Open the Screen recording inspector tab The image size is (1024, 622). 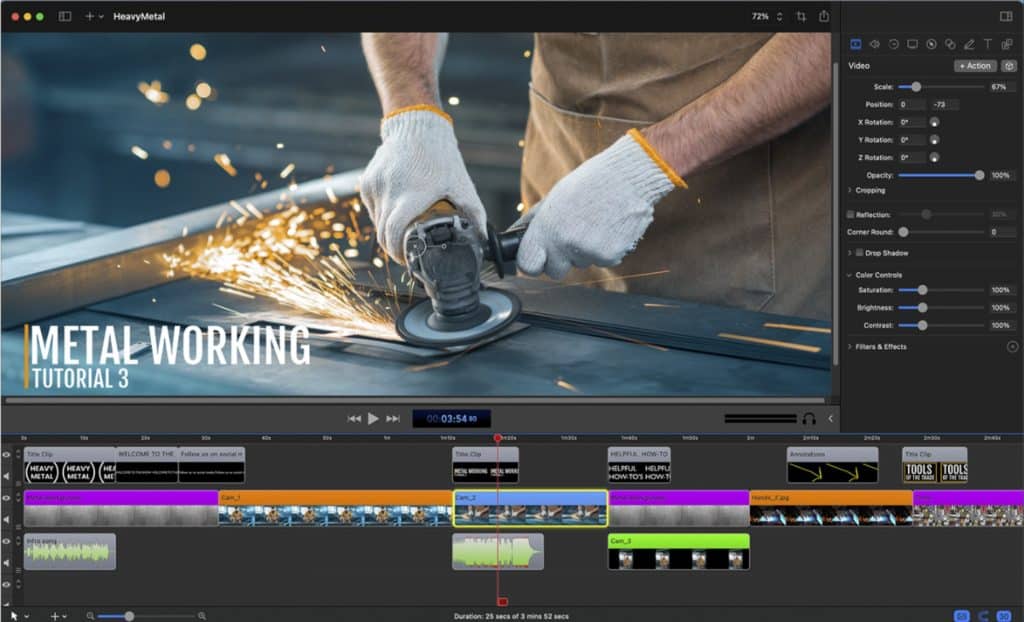pos(912,44)
